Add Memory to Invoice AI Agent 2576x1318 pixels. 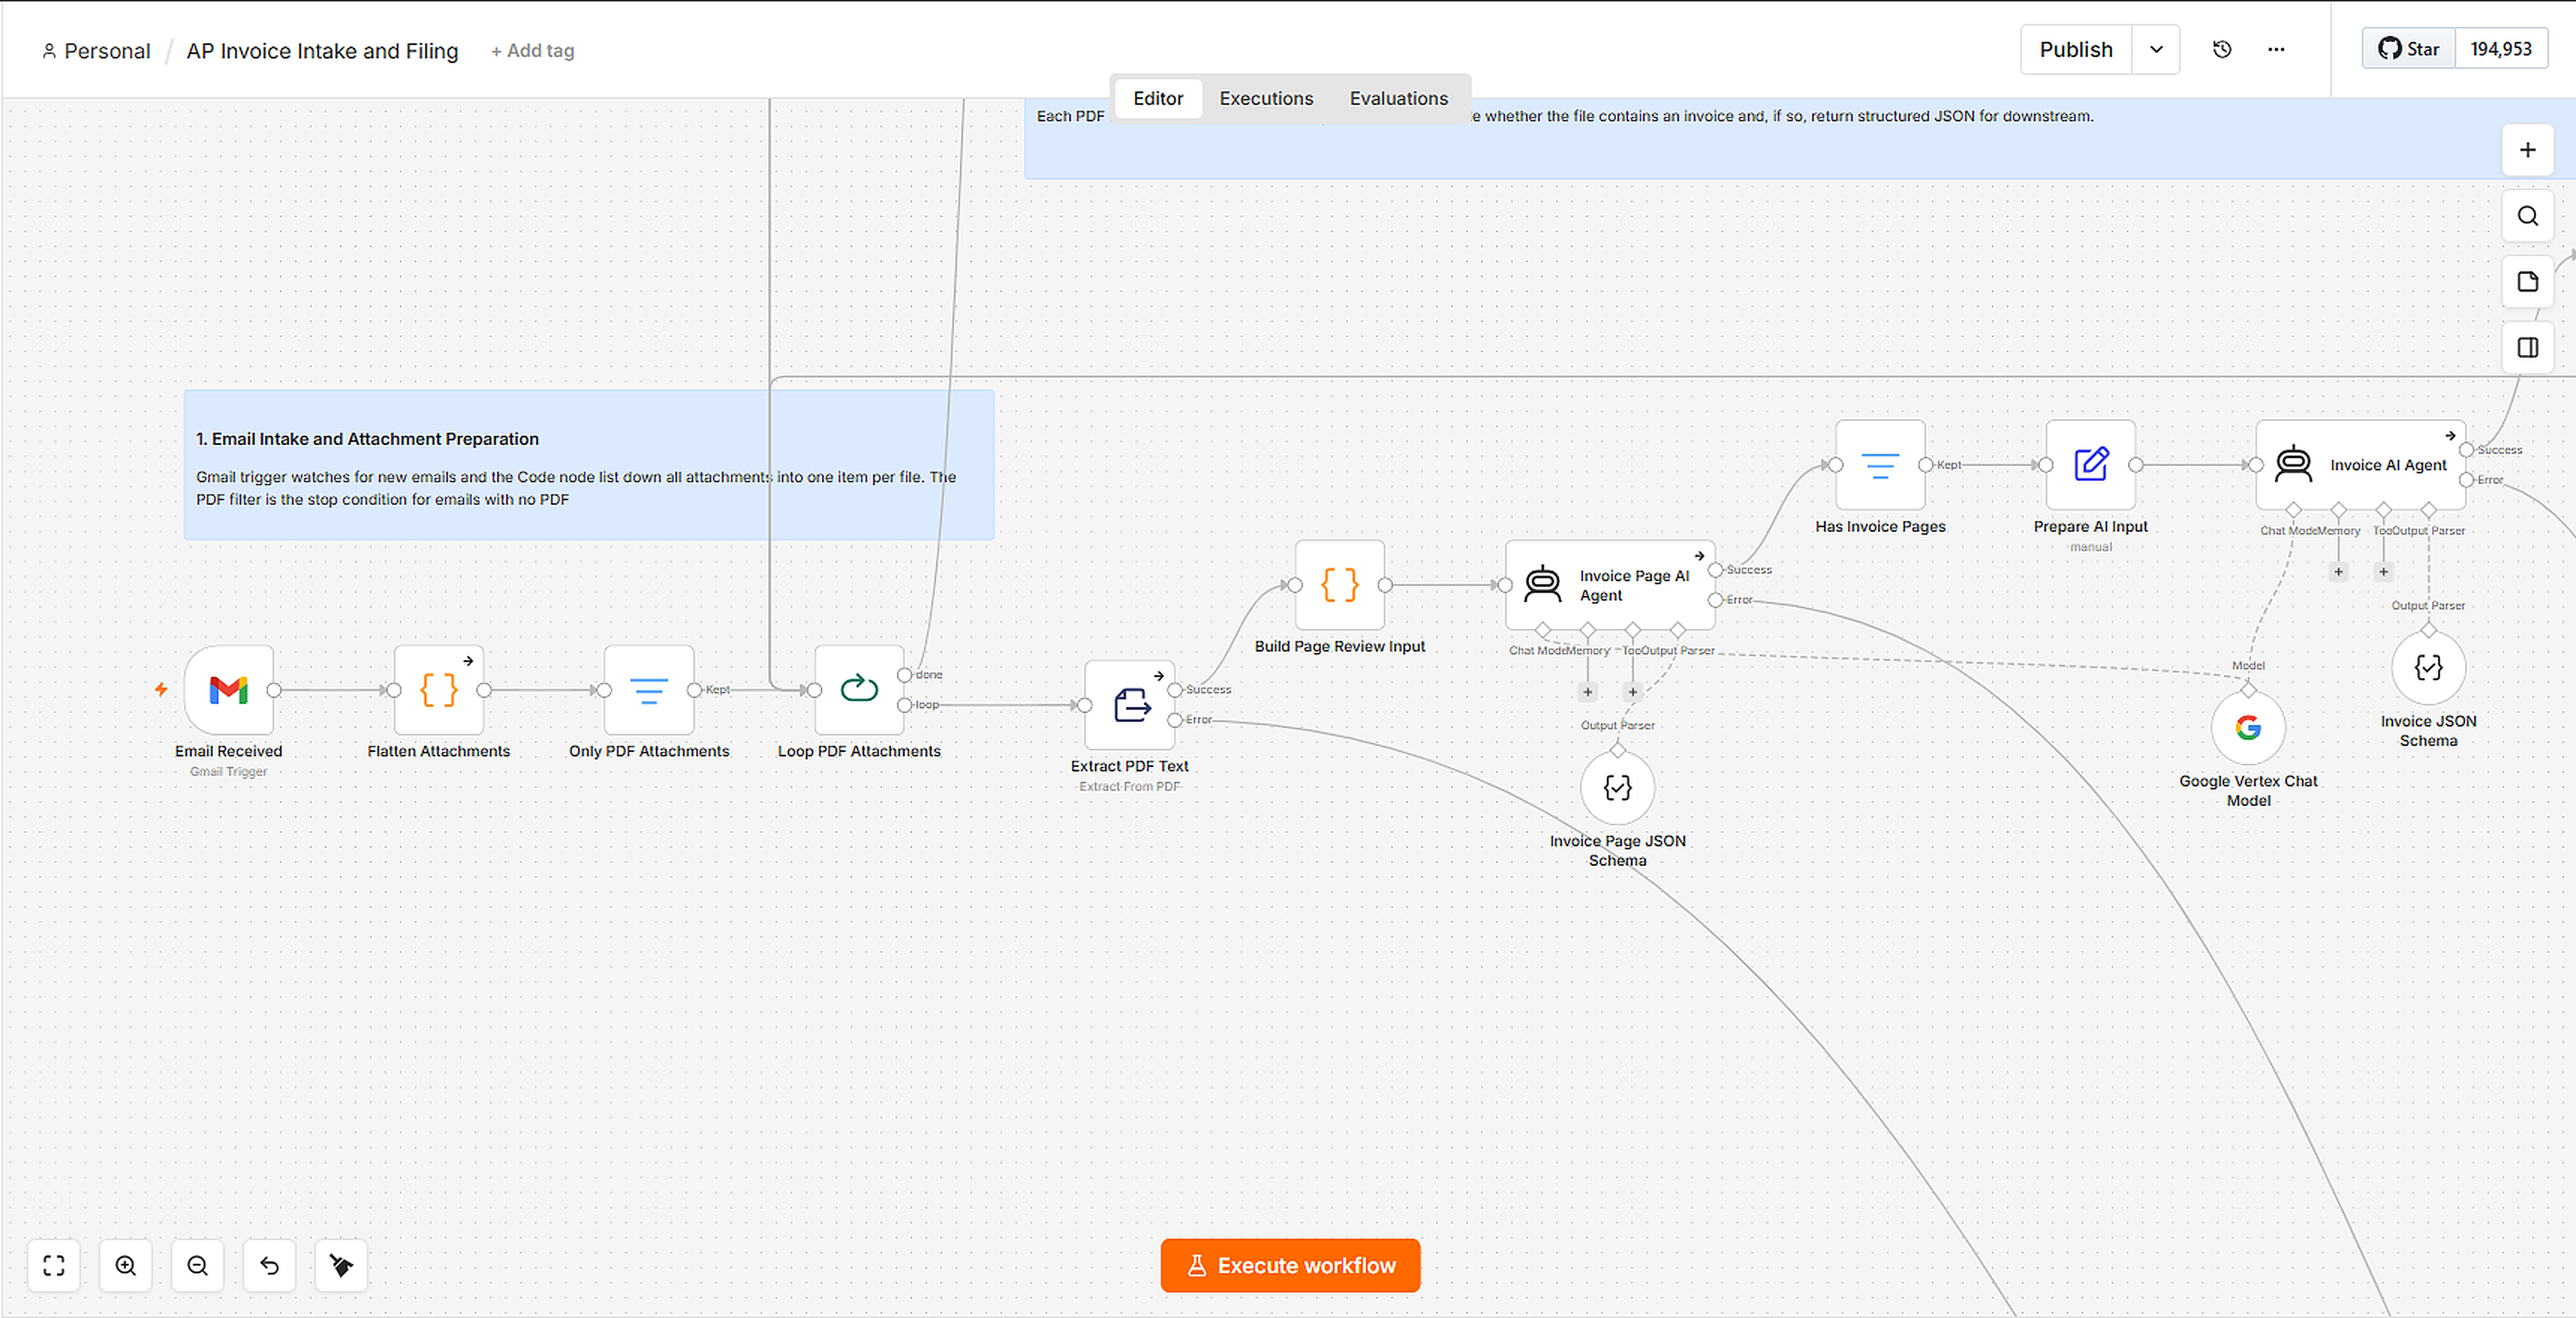(x=2338, y=572)
